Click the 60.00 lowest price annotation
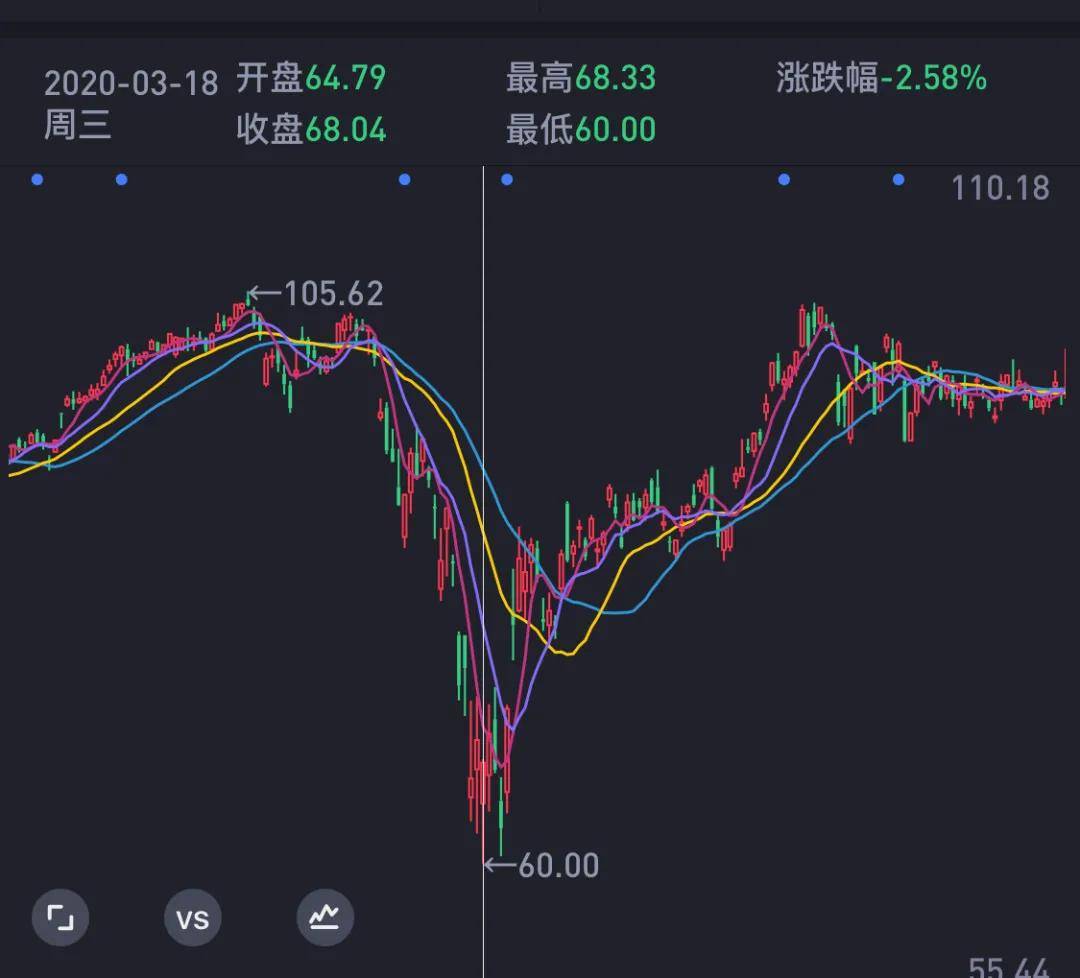Viewport: 1080px width, 978px height. point(542,865)
